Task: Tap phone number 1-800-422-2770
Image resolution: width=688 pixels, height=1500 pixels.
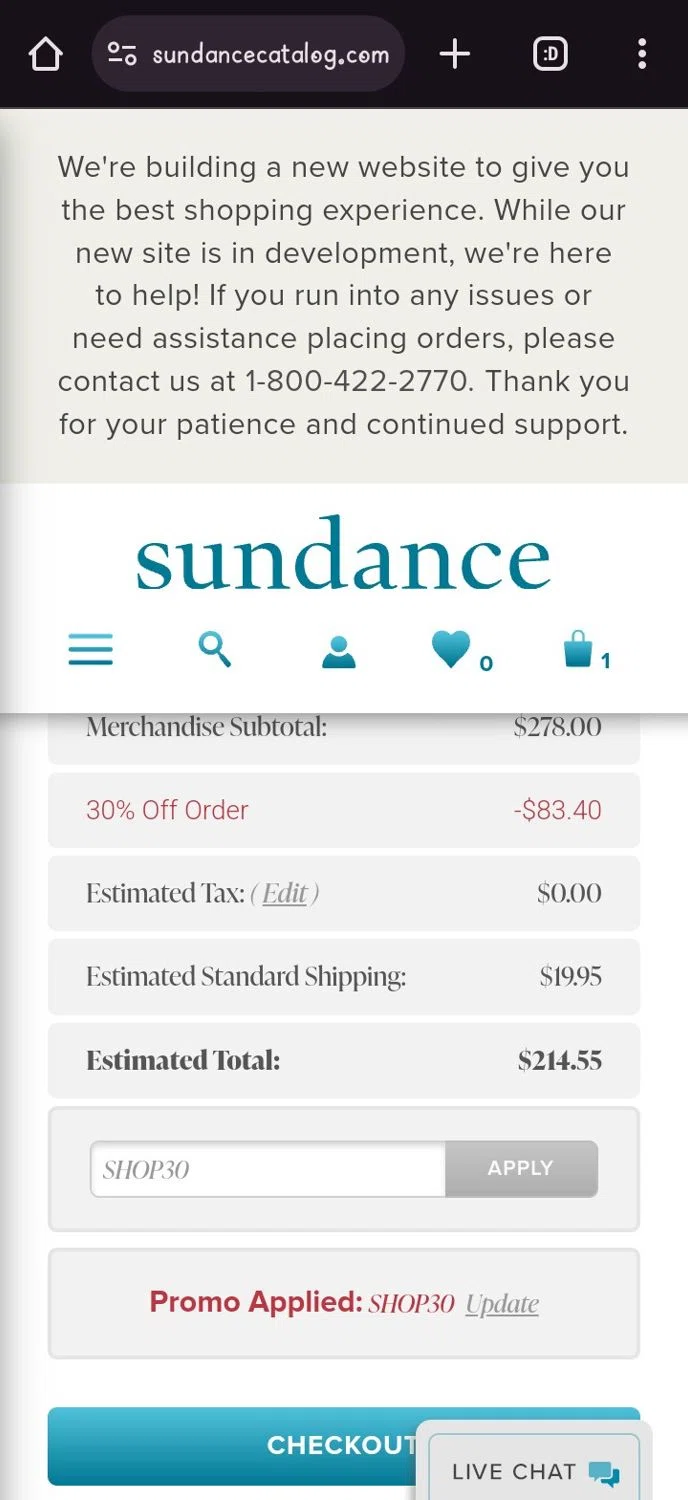Action: click(357, 381)
